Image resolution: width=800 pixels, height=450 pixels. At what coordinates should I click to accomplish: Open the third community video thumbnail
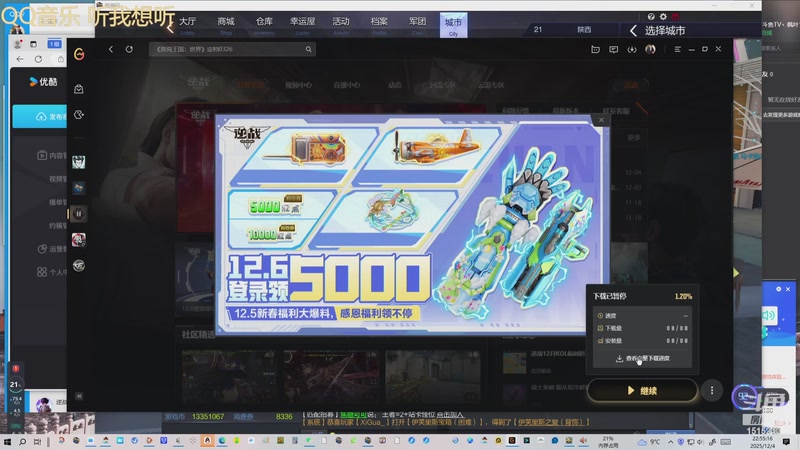pos(433,377)
